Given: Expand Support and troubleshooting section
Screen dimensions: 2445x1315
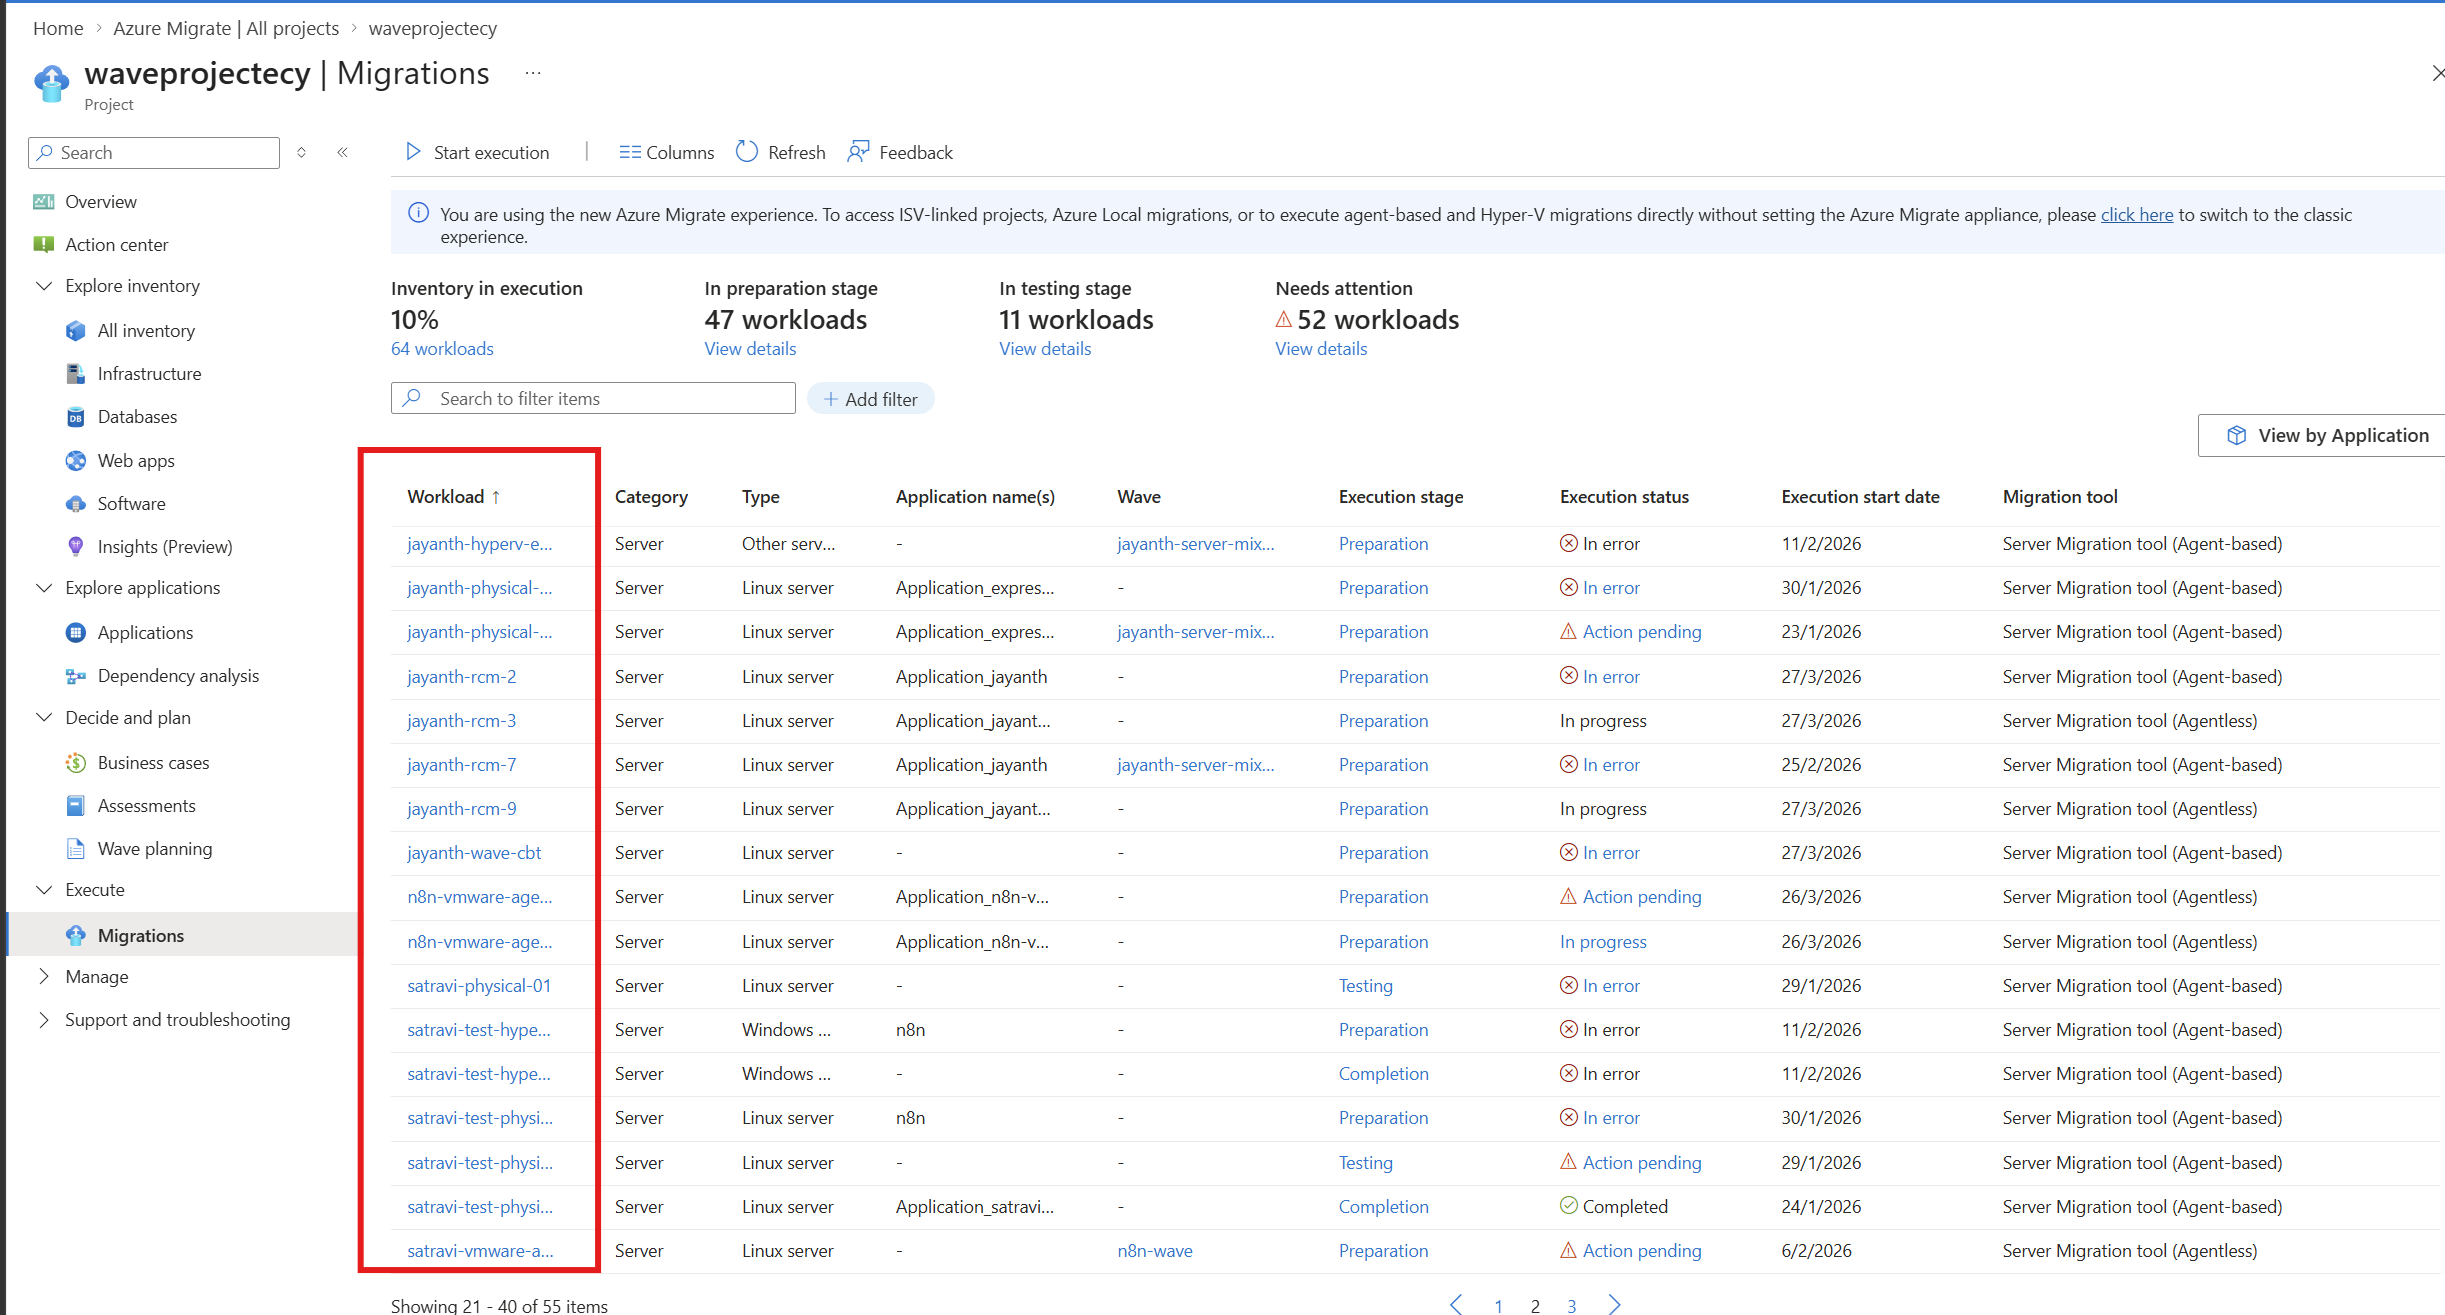Looking at the screenshot, I should [44, 1020].
